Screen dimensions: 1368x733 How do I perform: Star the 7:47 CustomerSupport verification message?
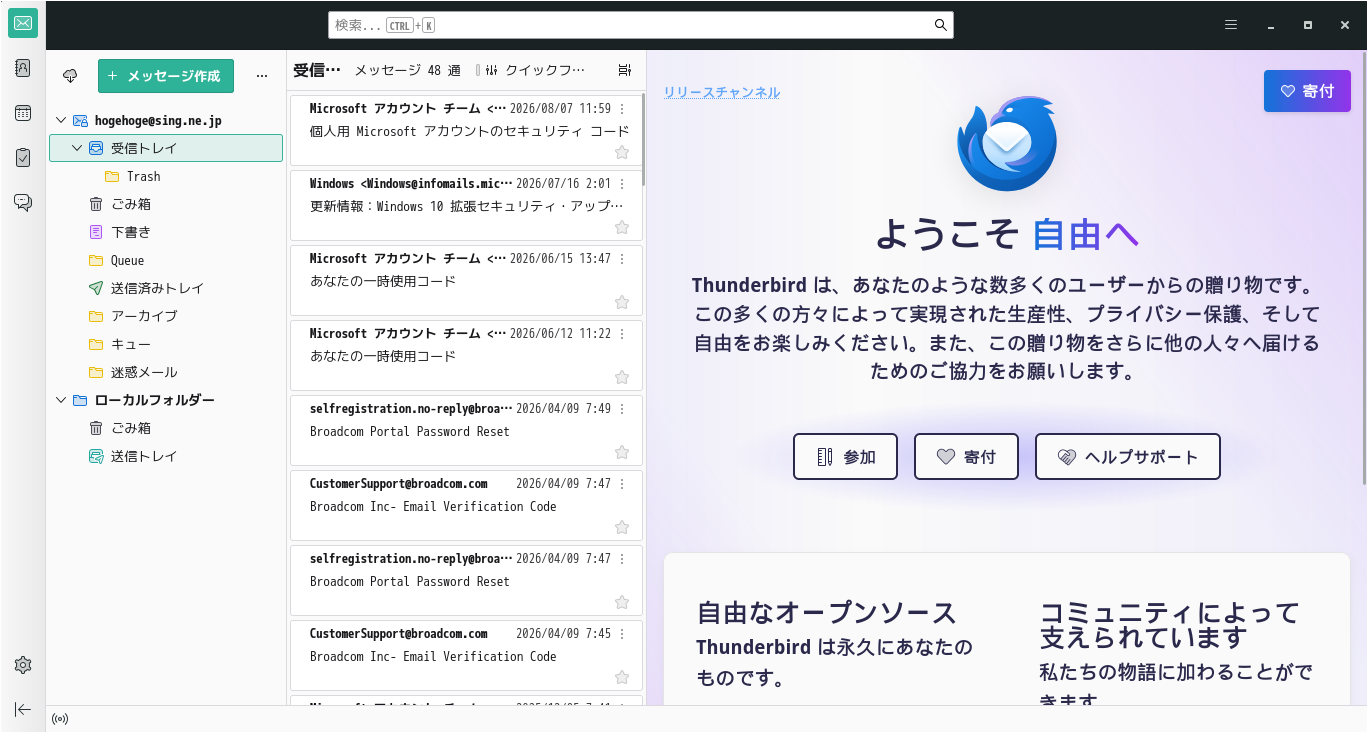pos(622,527)
